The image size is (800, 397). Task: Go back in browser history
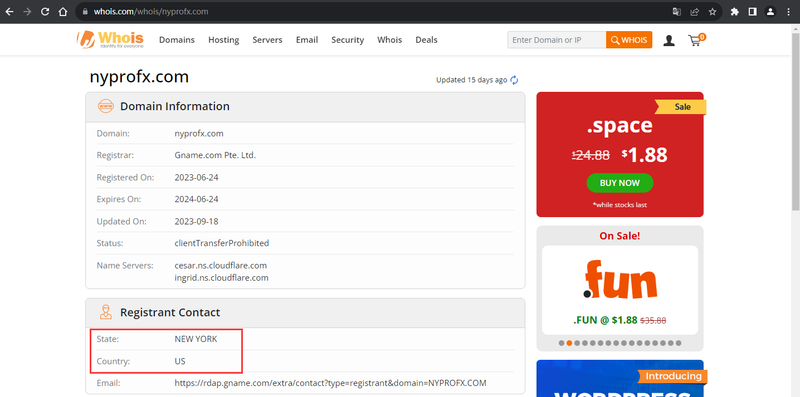pyautogui.click(x=9, y=11)
